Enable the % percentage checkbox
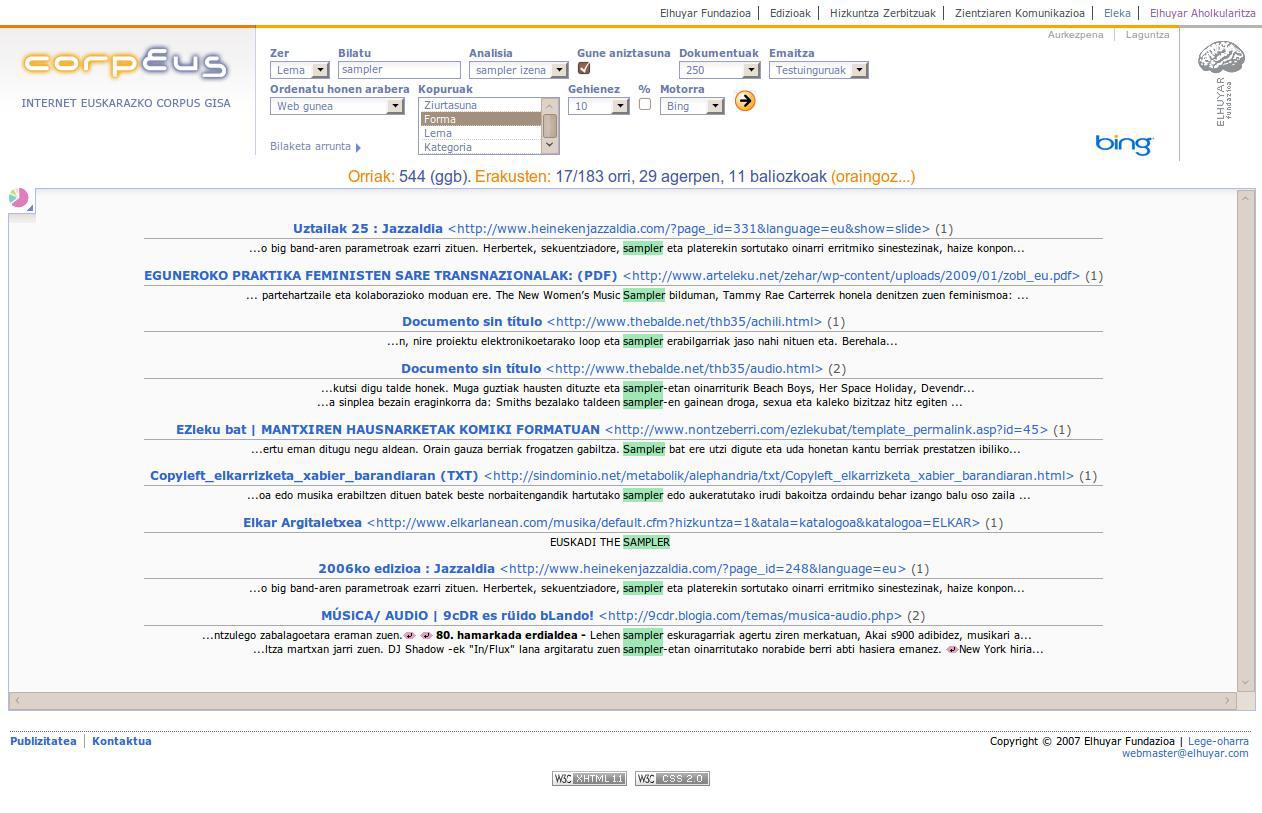The width and height of the screenshot is (1262, 813). [644, 104]
